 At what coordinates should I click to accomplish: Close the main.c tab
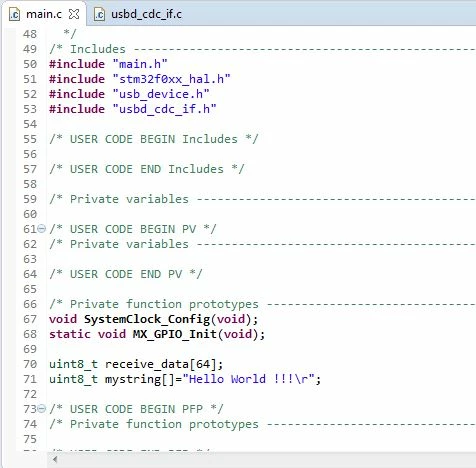click(74, 14)
